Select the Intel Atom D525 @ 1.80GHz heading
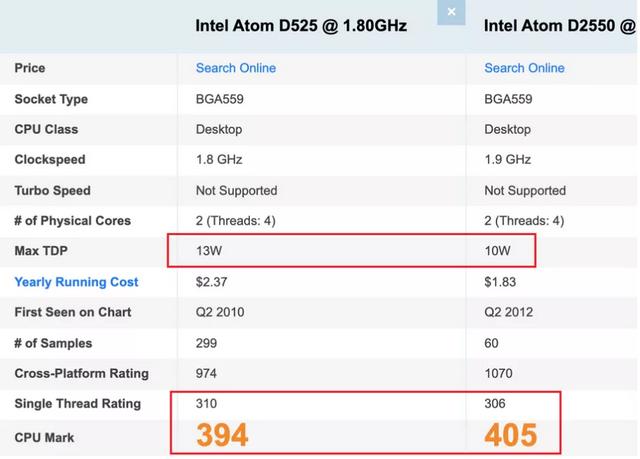The height and width of the screenshot is (459, 640). coord(301,26)
